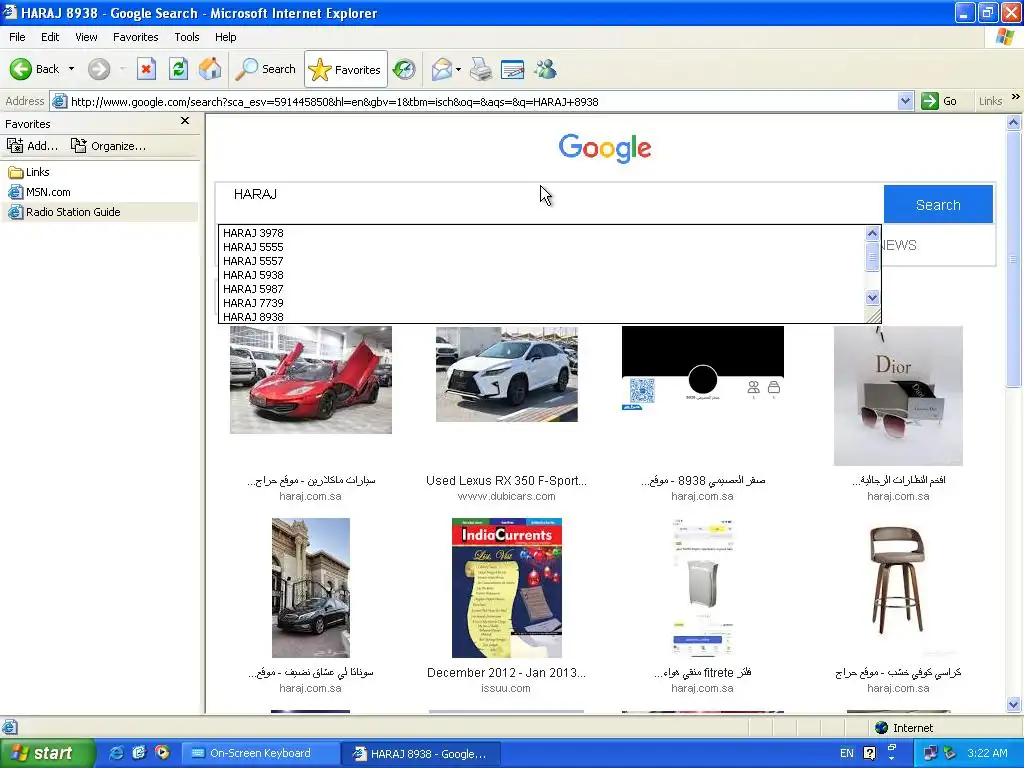
Task: Open the black Sonata car thumbnail
Action: (x=311, y=588)
